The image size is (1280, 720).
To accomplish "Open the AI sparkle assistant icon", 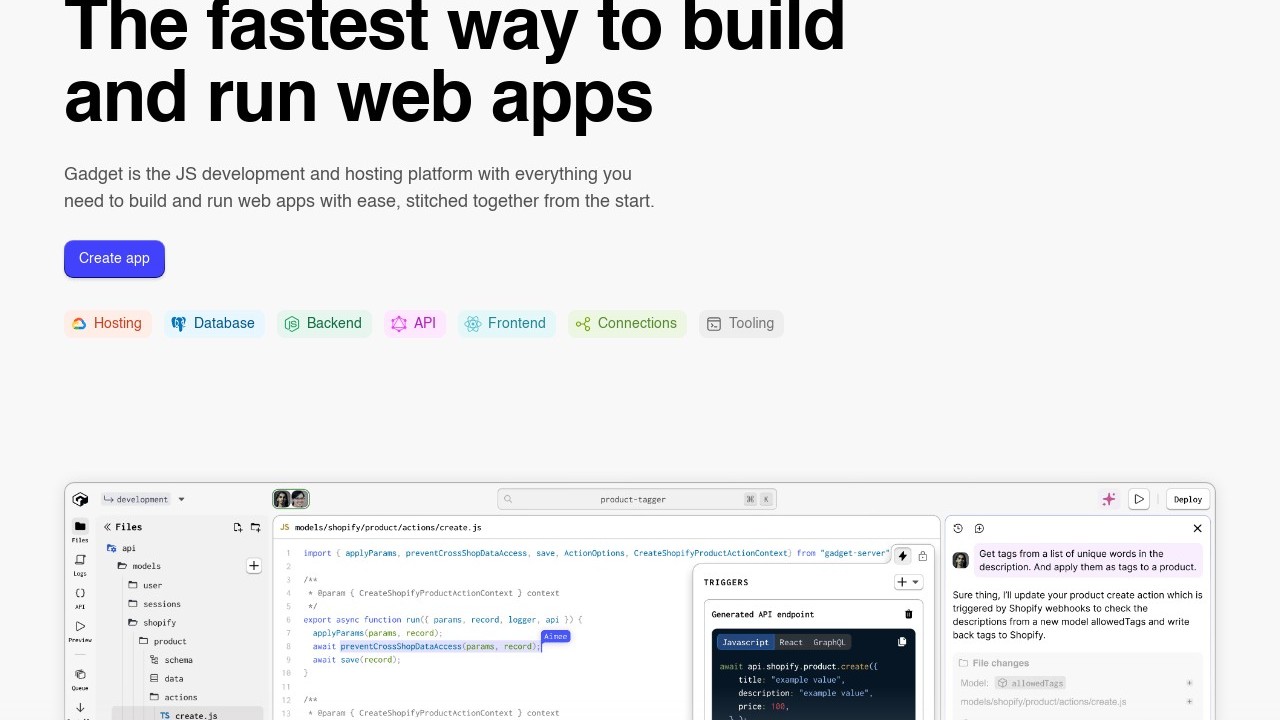I will pos(1108,499).
